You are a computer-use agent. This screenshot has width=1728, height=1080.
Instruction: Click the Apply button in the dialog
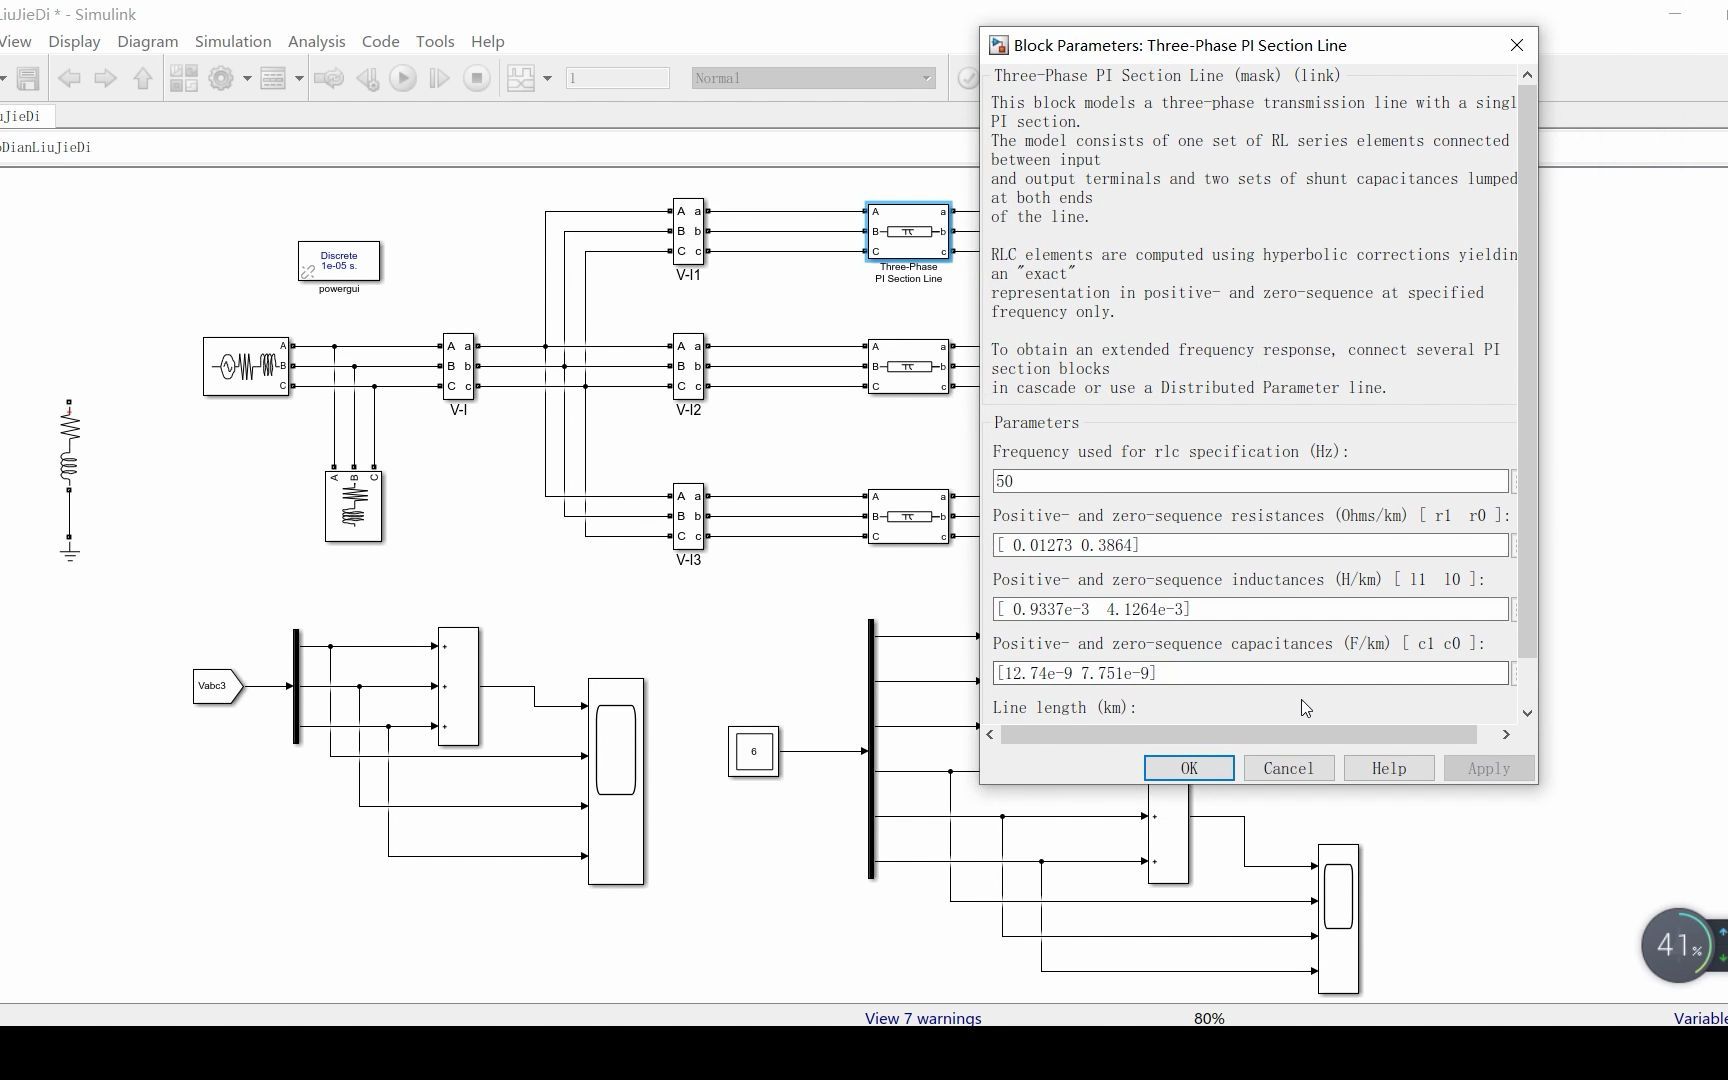[x=1489, y=768]
